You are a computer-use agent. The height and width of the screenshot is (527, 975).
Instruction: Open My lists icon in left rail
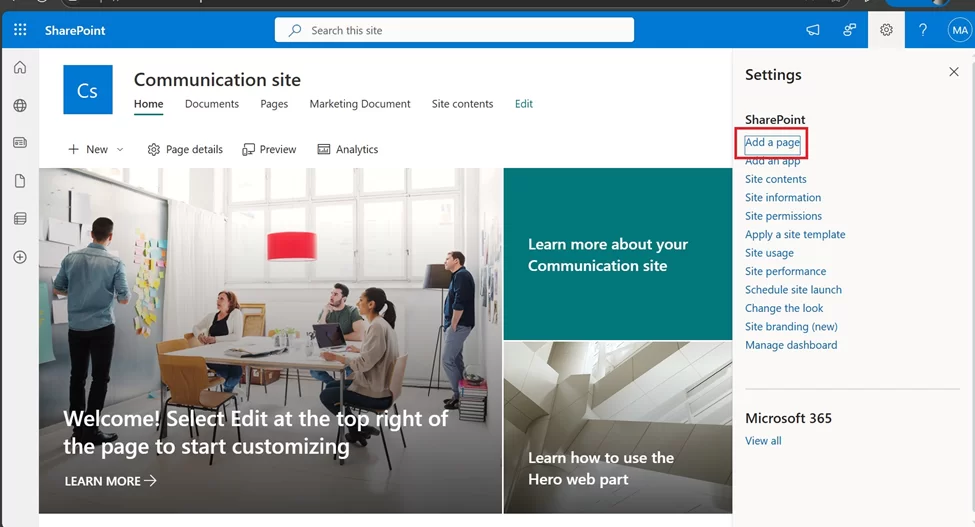click(x=20, y=219)
